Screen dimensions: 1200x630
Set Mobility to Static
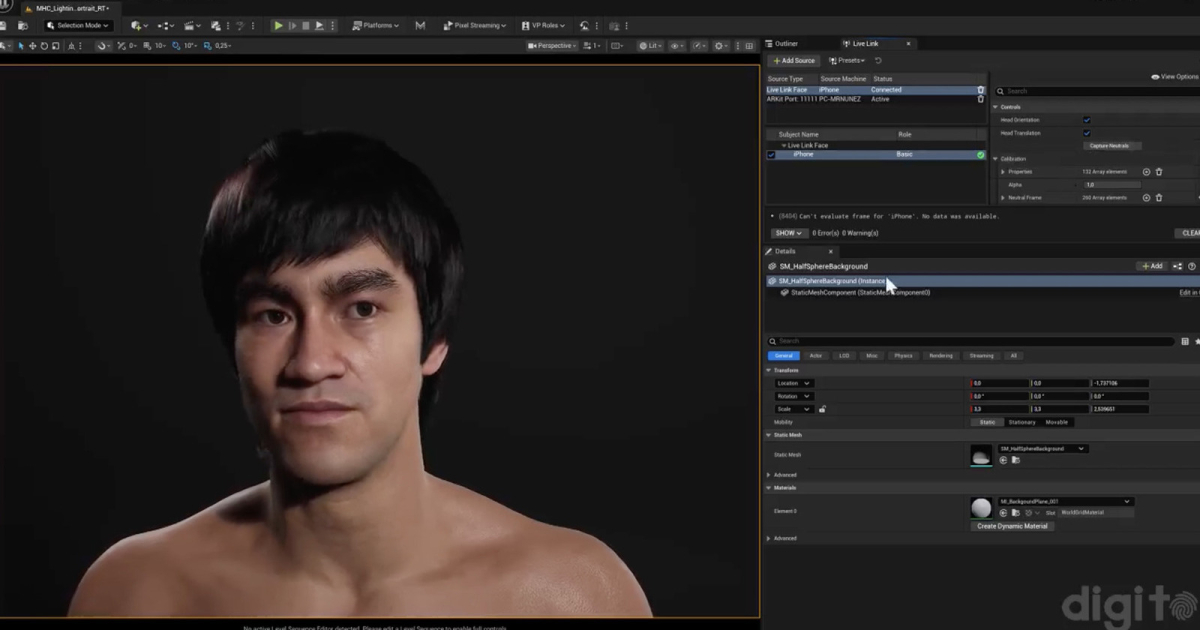pyautogui.click(x=987, y=422)
